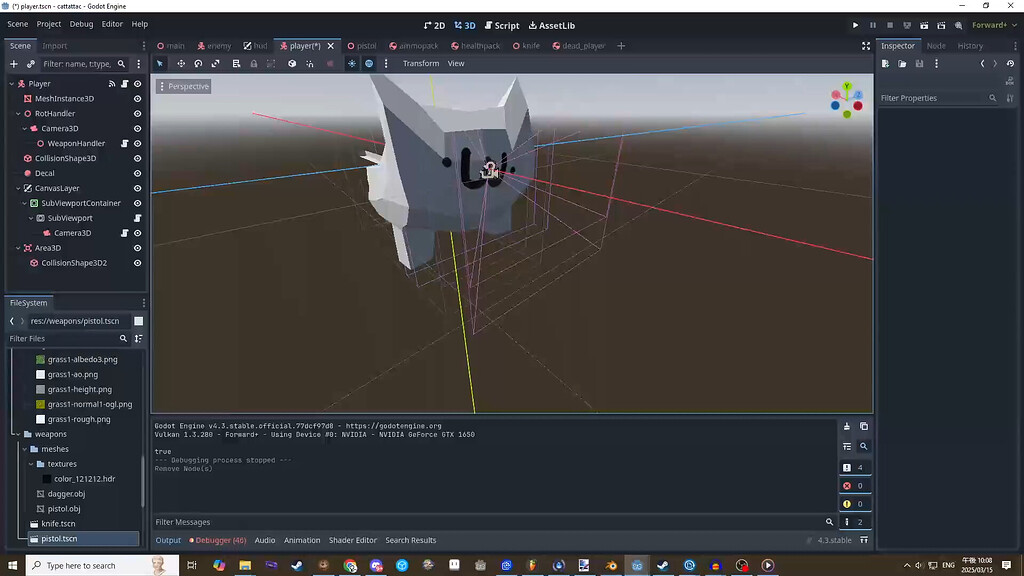The height and width of the screenshot is (576, 1024).
Task: Toggle visibility of RotHandler node
Action: coord(138,114)
